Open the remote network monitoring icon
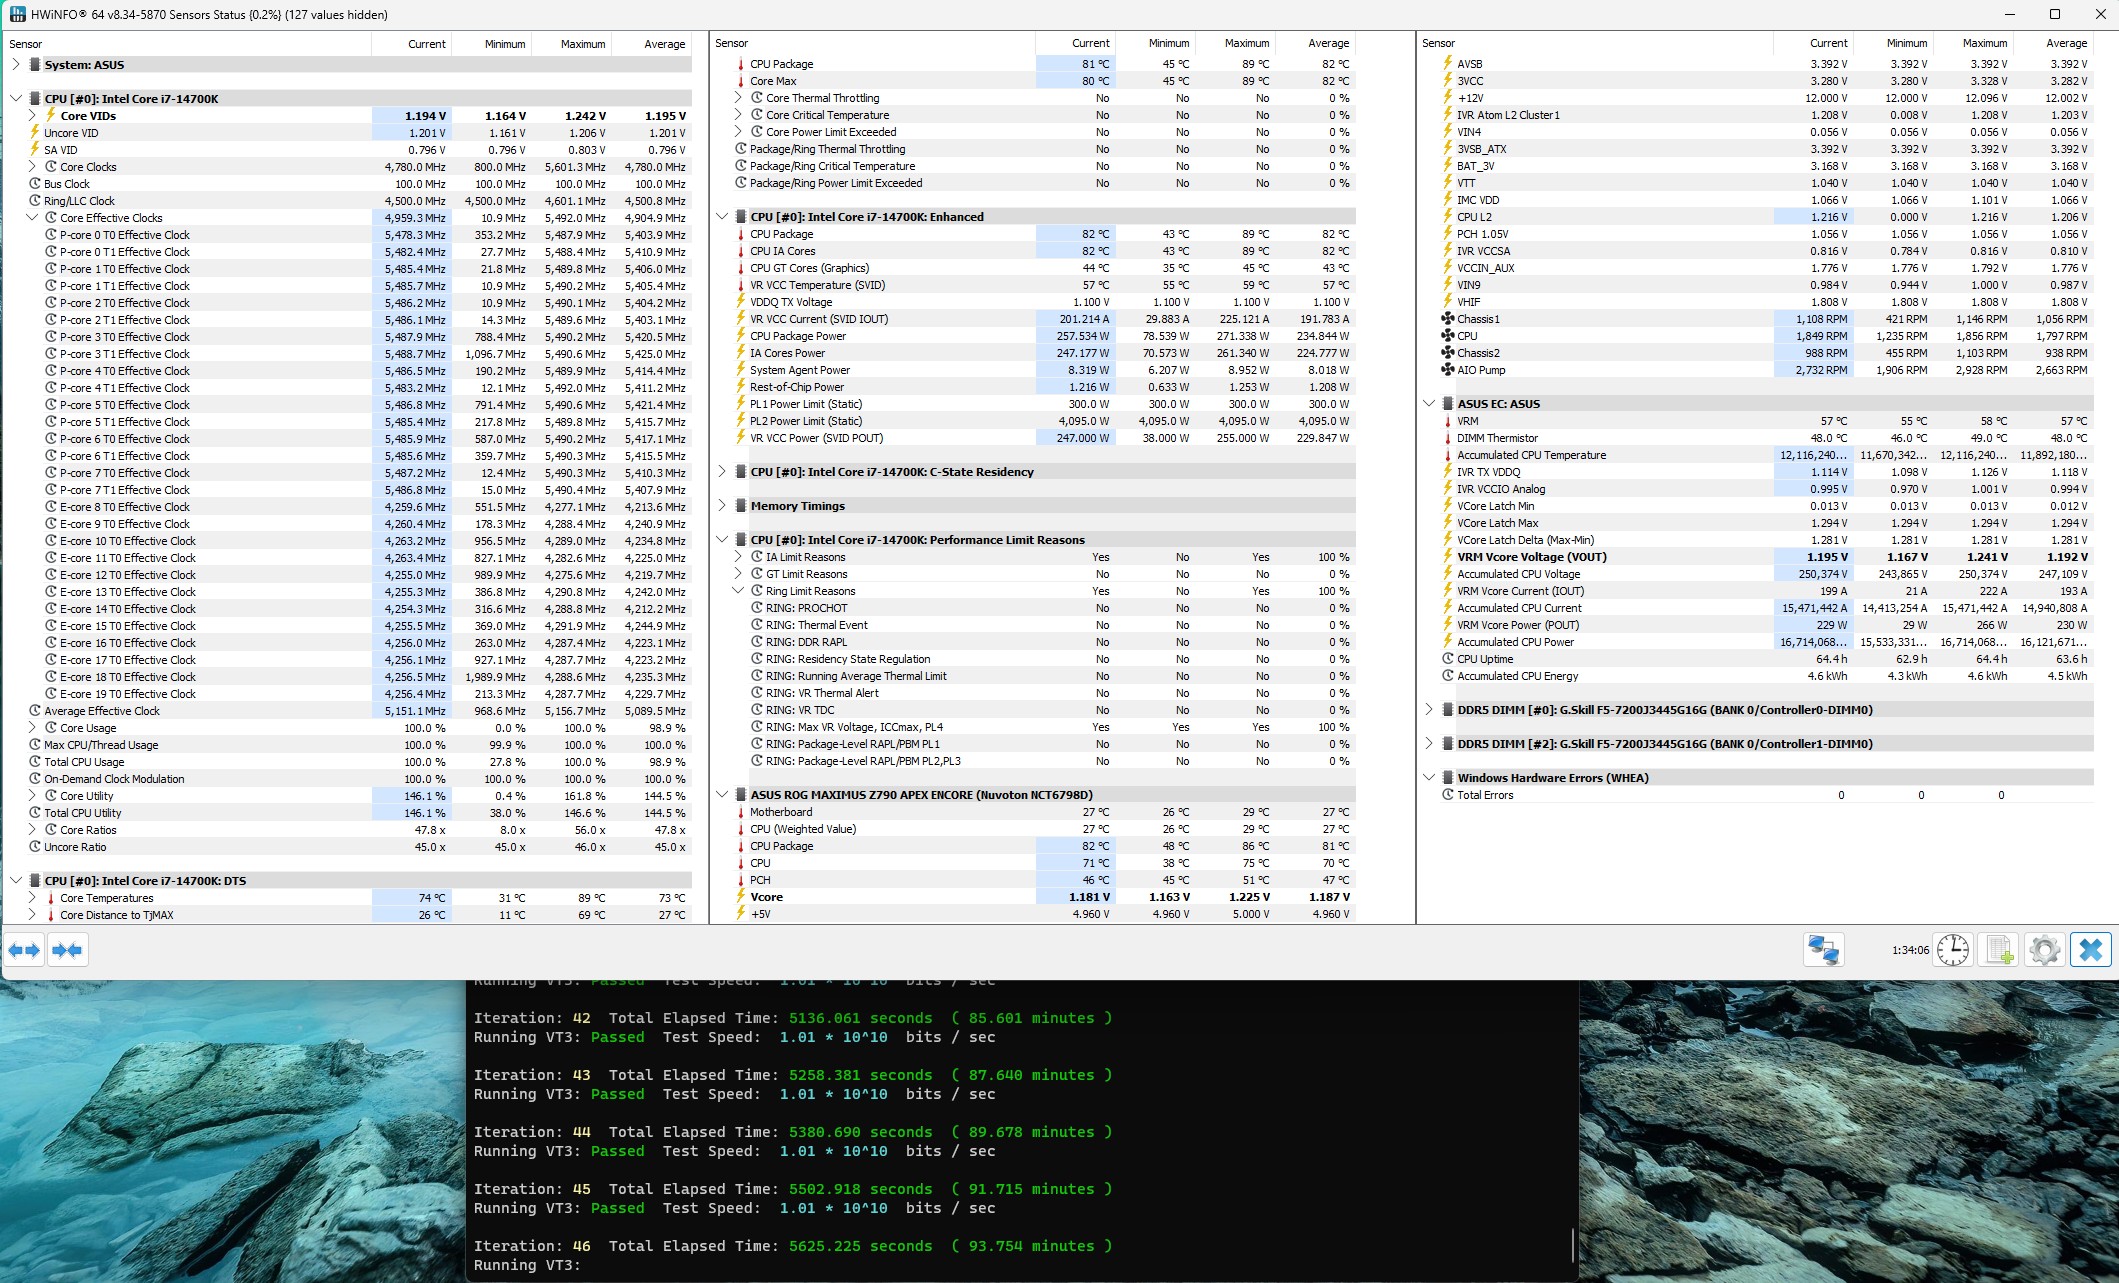This screenshot has height=1283, width=2119. pos(1823,950)
